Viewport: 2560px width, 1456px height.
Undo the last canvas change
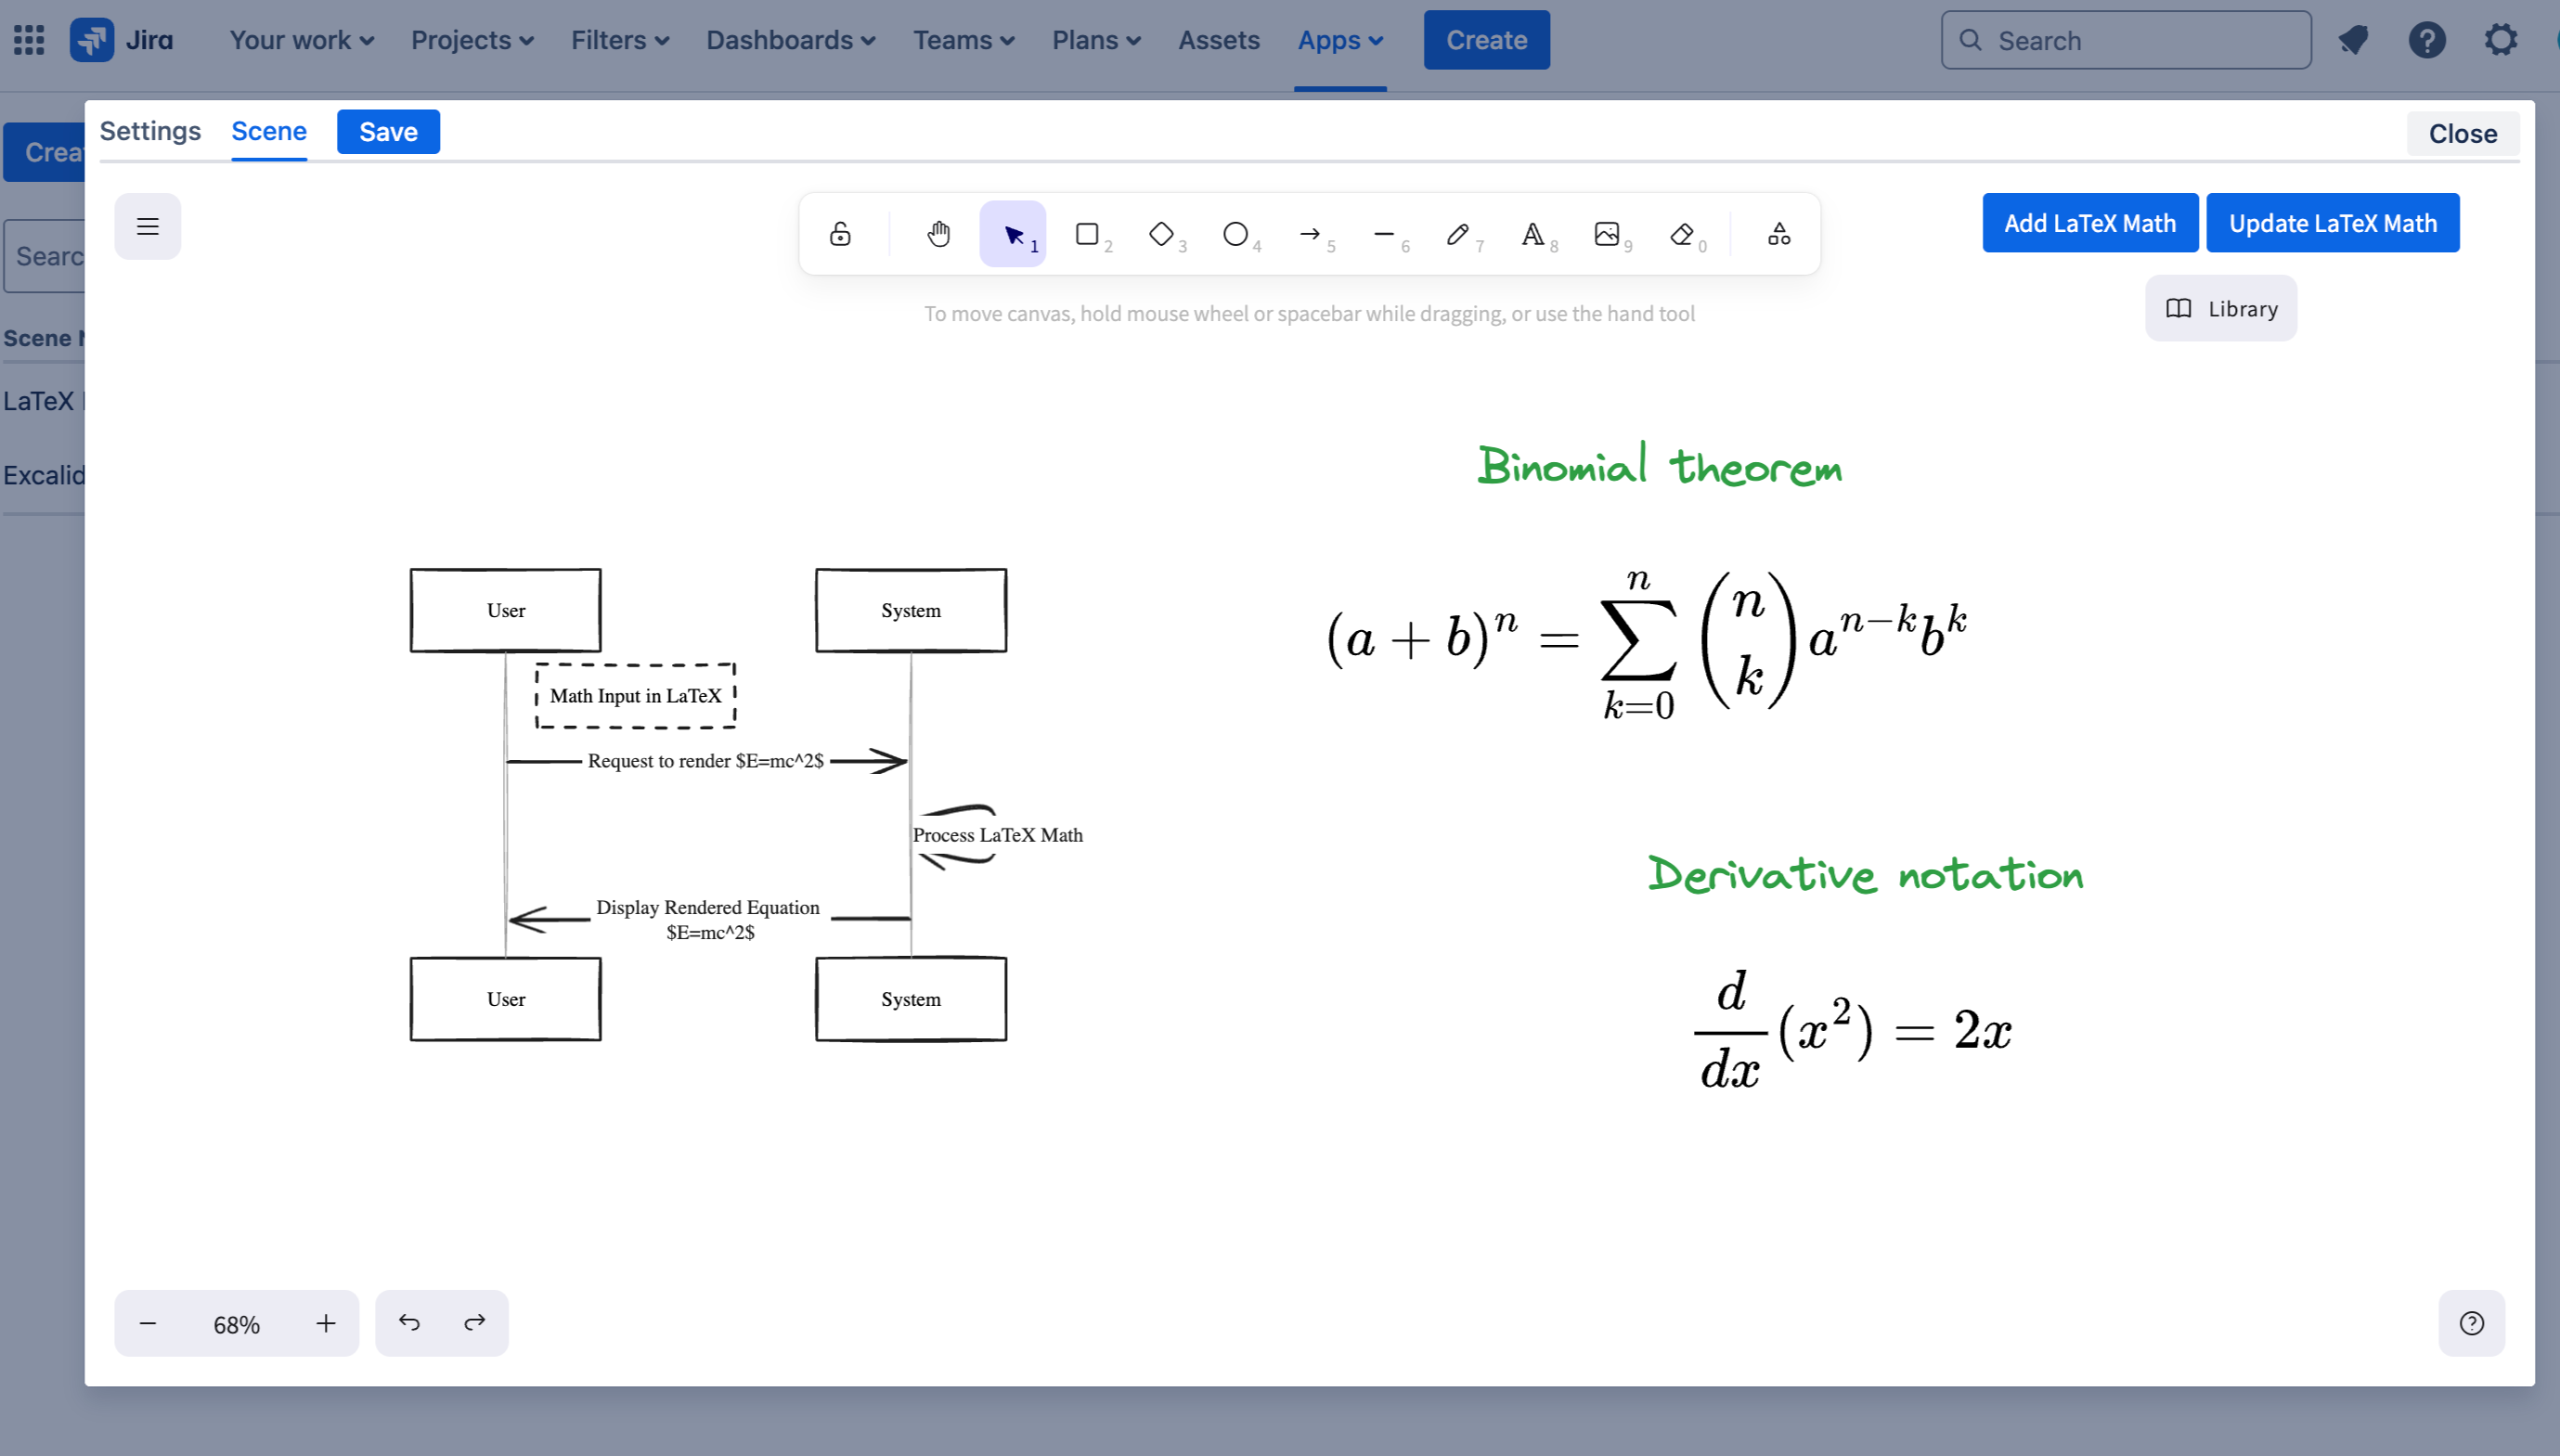point(409,1322)
